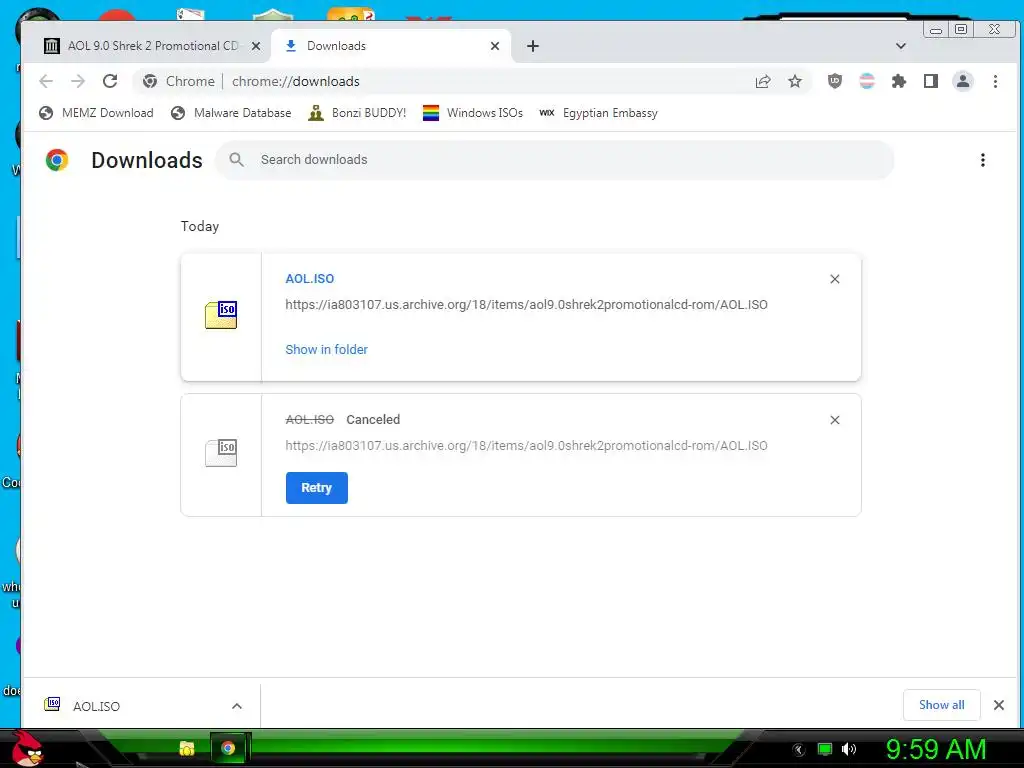
Task: Click the search magnifier icon
Action: click(236, 159)
